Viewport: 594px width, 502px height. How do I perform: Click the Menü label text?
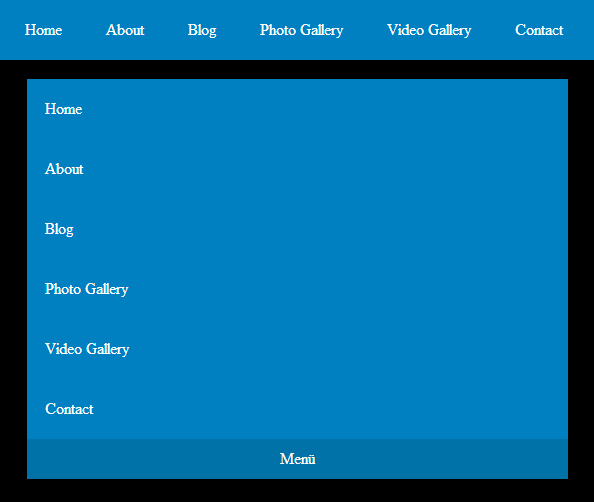(x=297, y=459)
